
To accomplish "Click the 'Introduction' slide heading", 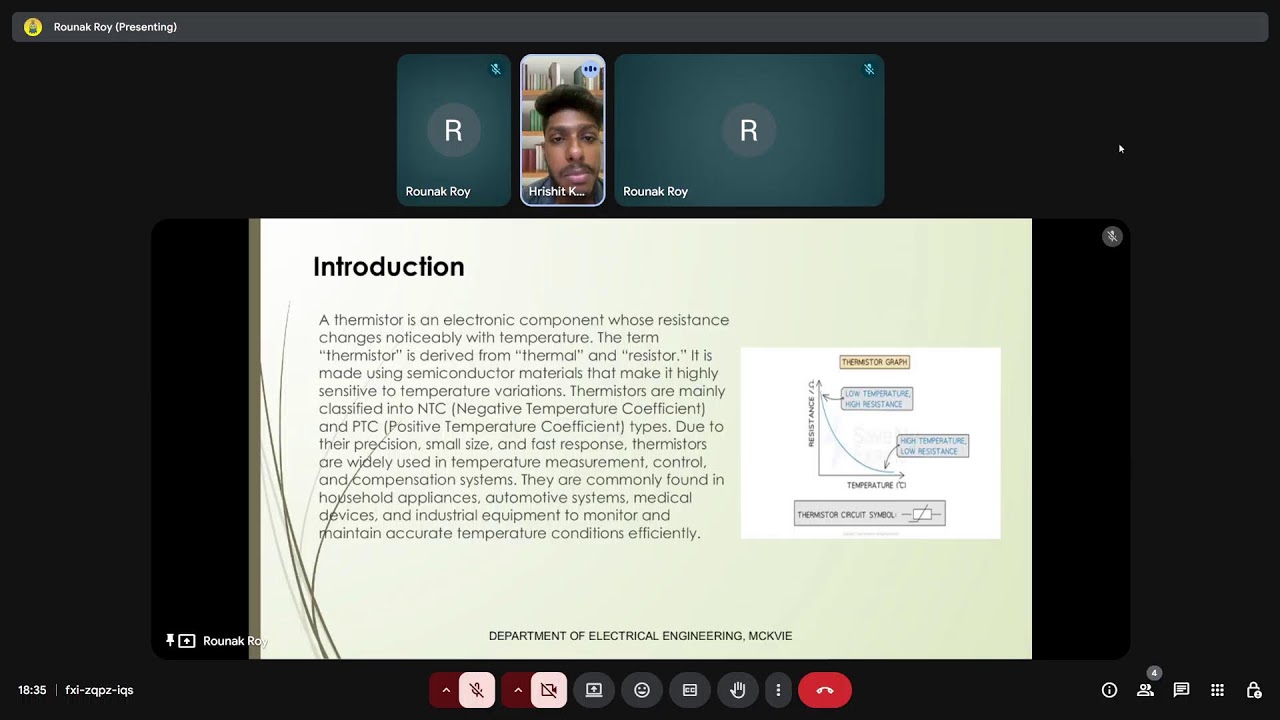I will [x=389, y=267].
